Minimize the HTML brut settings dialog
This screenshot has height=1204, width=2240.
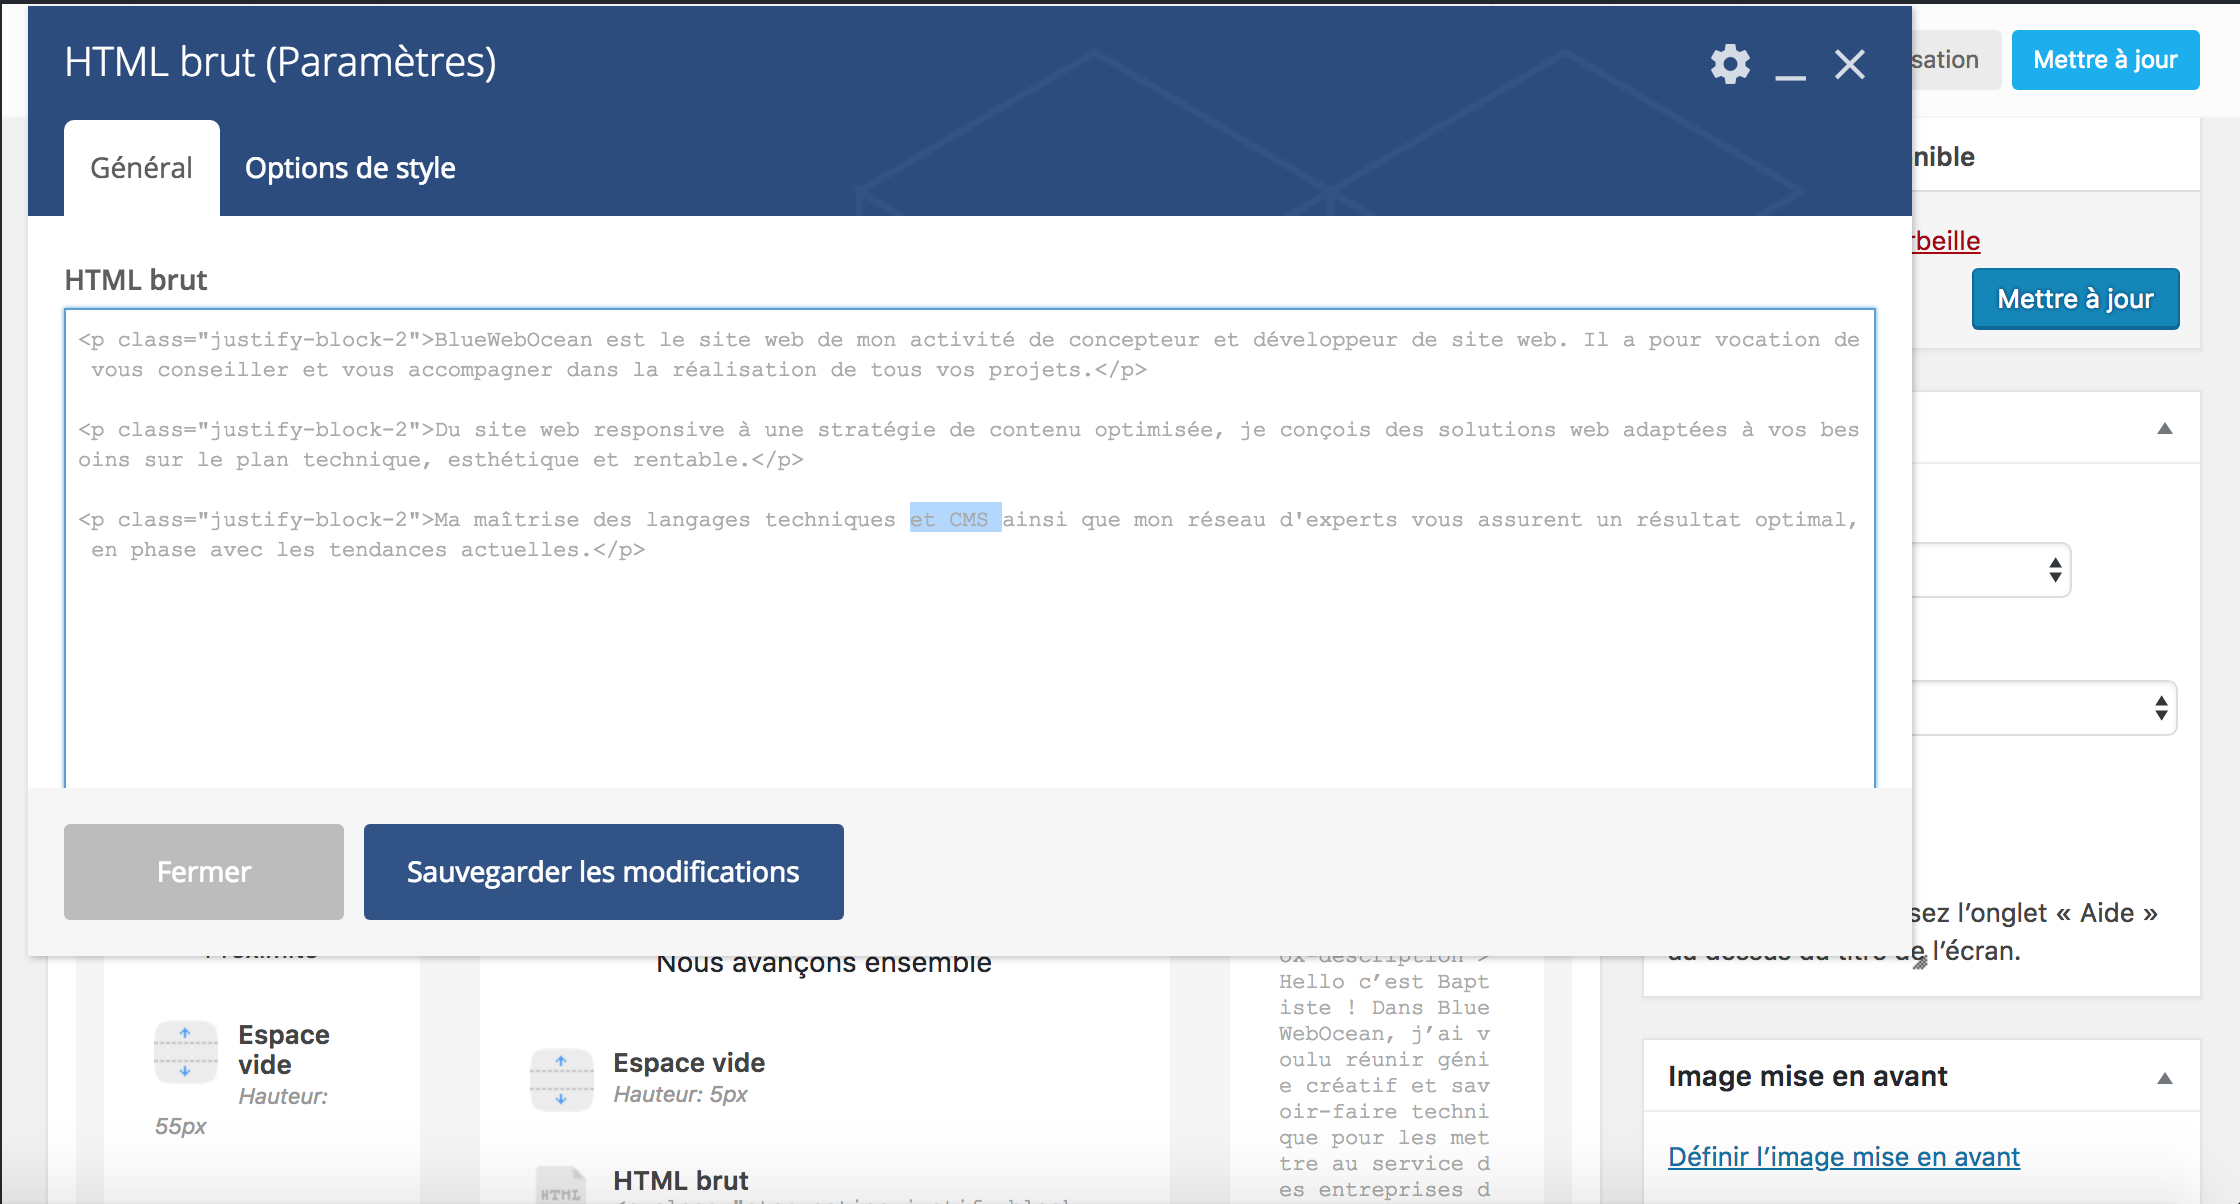[x=1790, y=66]
